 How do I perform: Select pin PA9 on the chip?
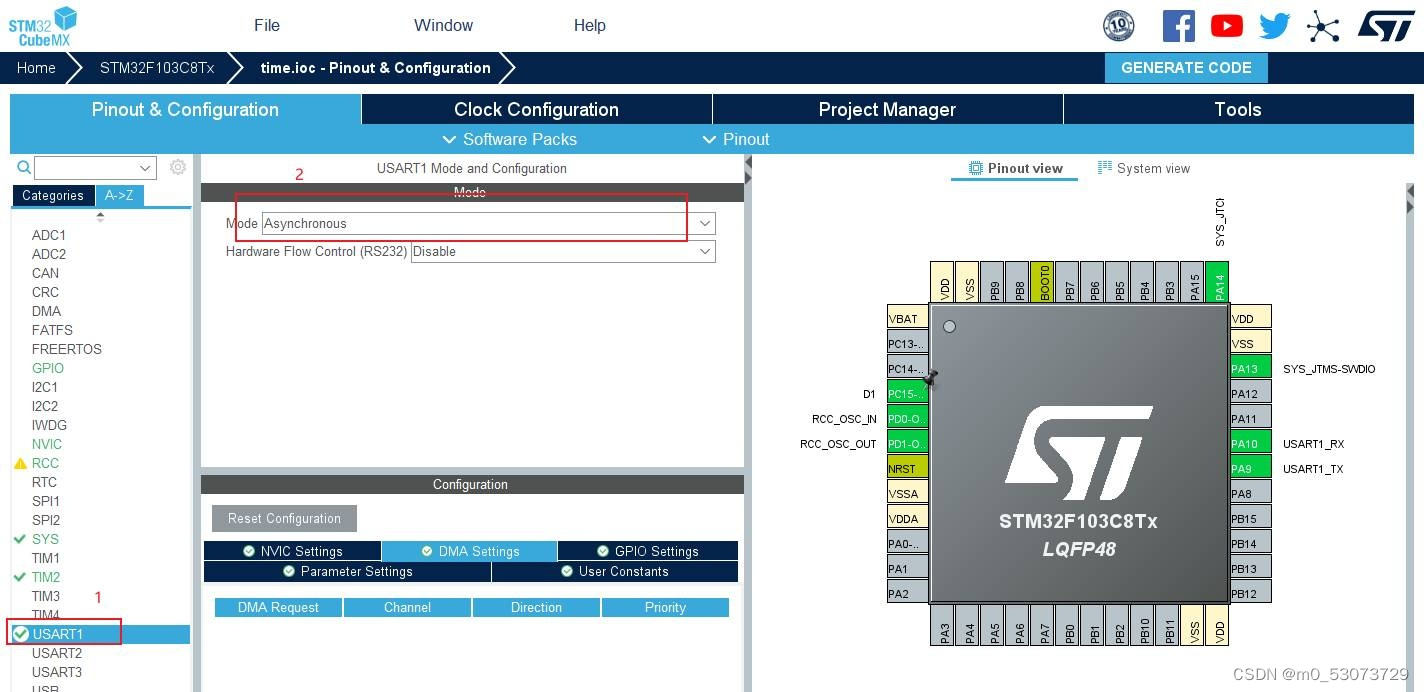pyautogui.click(x=1250, y=468)
